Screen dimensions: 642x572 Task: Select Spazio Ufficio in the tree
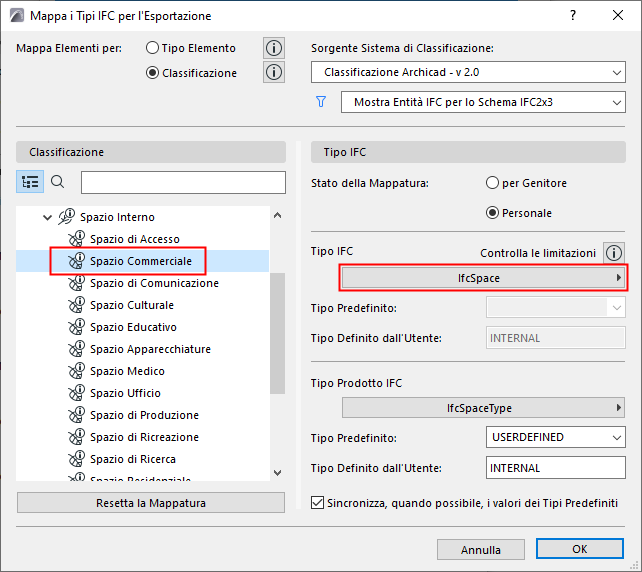(125, 393)
